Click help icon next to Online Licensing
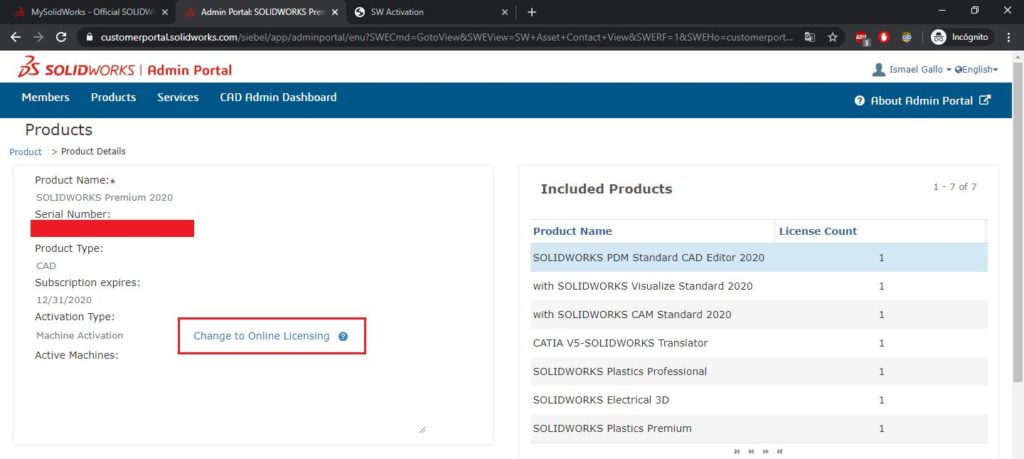Image resolution: width=1024 pixels, height=459 pixels. click(x=343, y=336)
